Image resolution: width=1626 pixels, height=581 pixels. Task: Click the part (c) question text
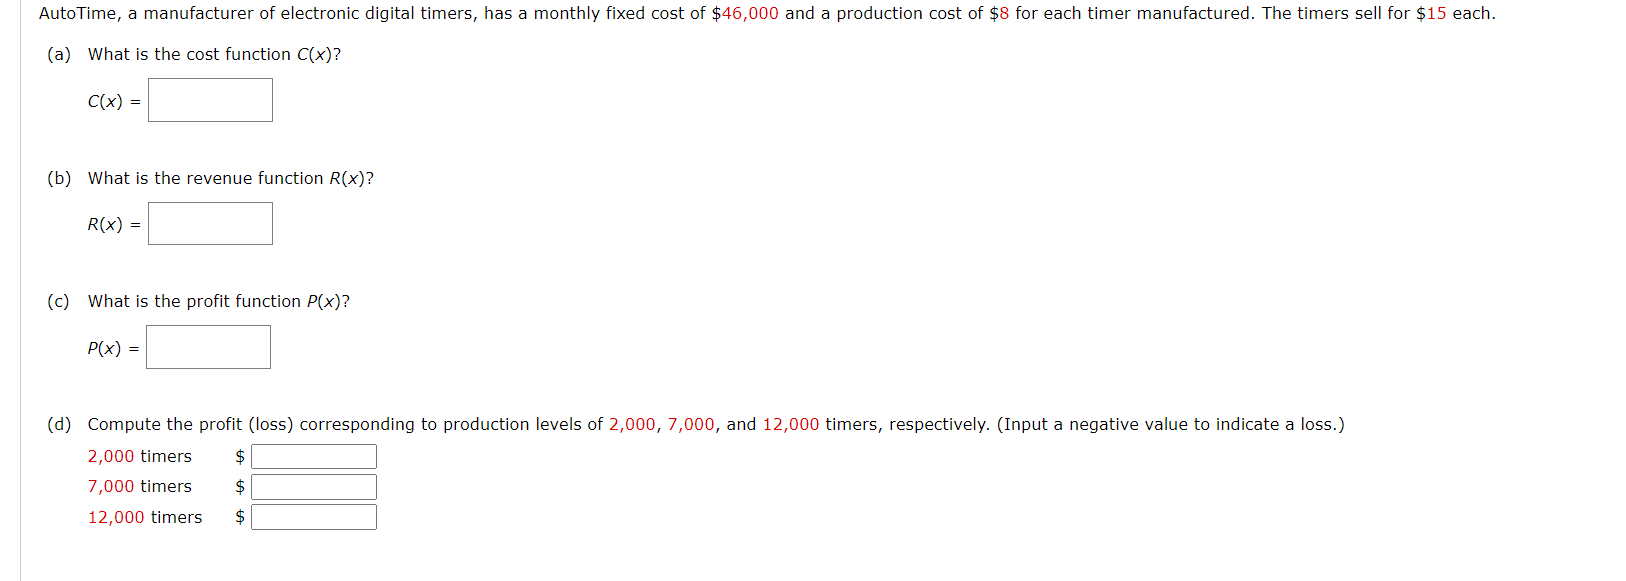click(218, 300)
